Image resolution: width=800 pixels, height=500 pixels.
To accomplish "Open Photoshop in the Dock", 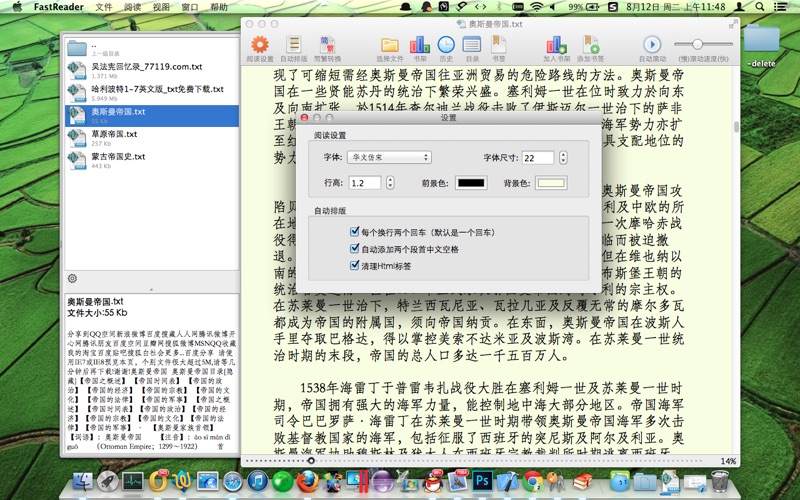I will coord(483,481).
